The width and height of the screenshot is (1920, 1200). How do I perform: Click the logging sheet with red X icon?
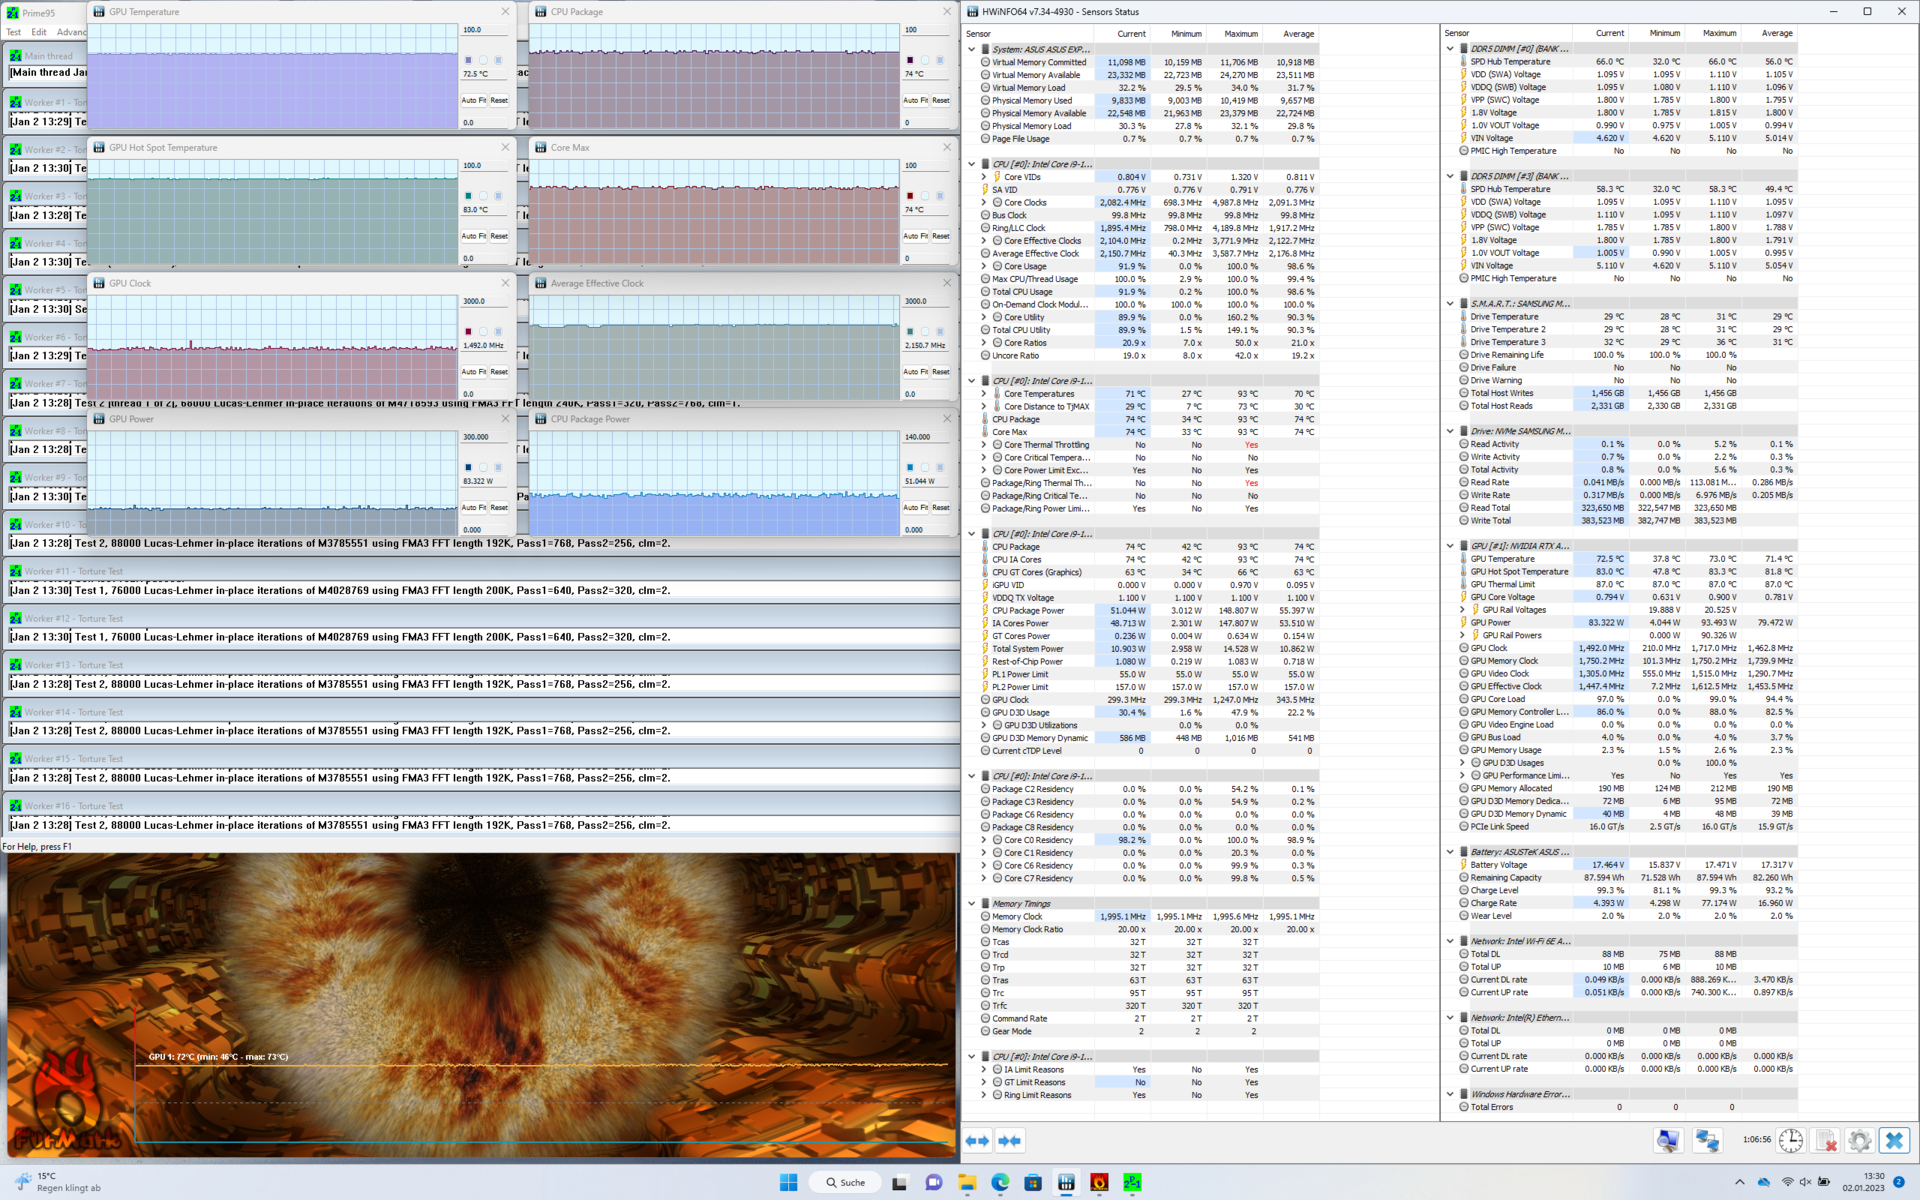(1825, 1141)
